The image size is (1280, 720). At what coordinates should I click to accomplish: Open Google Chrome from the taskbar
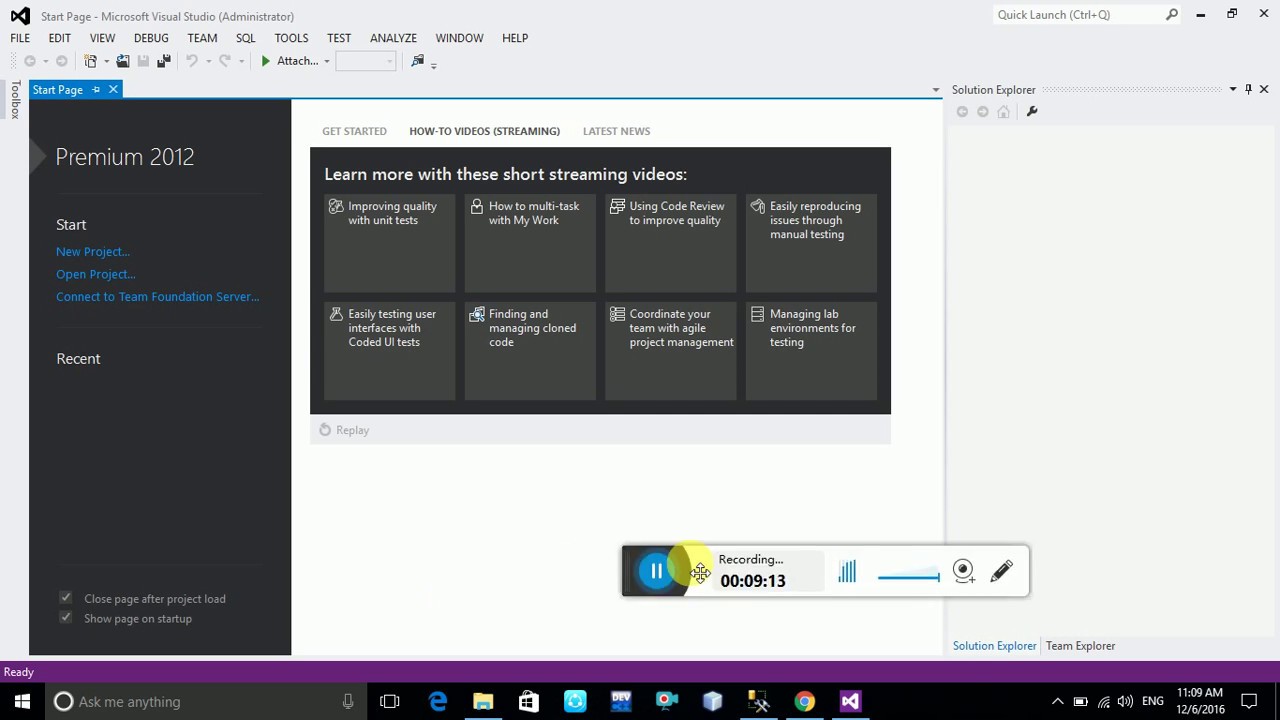(x=805, y=702)
